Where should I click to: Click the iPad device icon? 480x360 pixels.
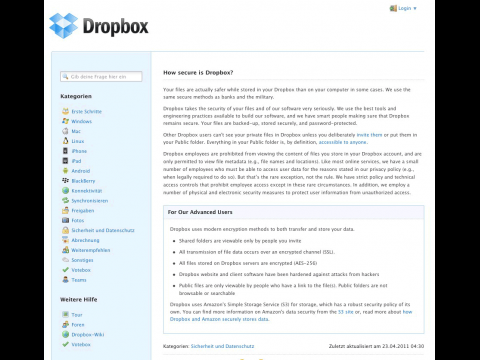(x=66, y=161)
